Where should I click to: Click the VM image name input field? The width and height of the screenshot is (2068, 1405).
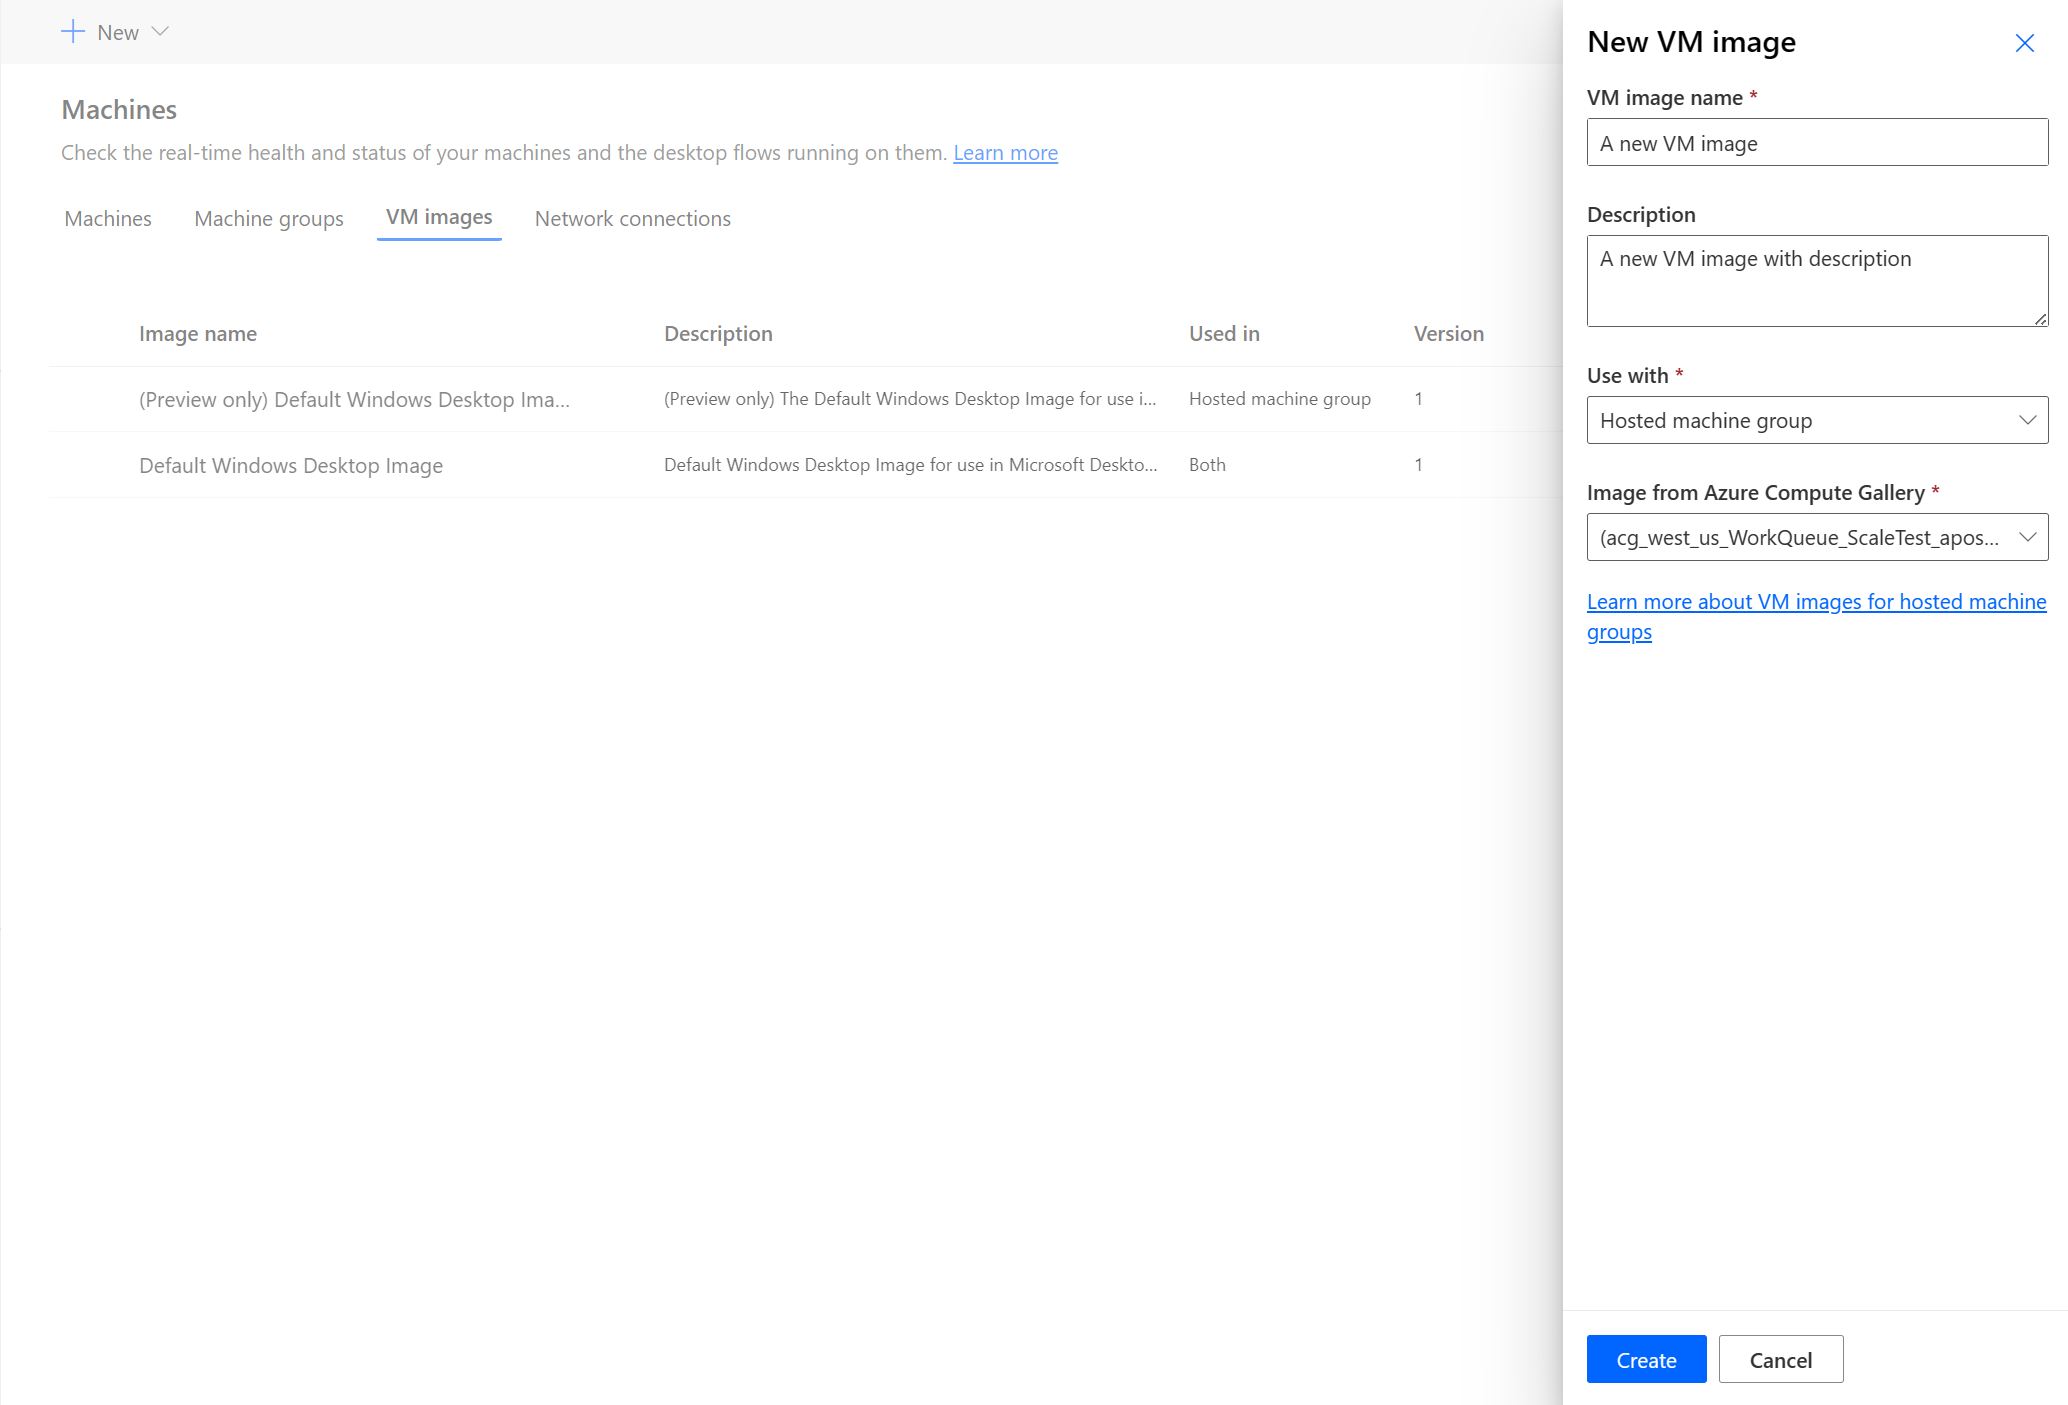(x=1817, y=143)
